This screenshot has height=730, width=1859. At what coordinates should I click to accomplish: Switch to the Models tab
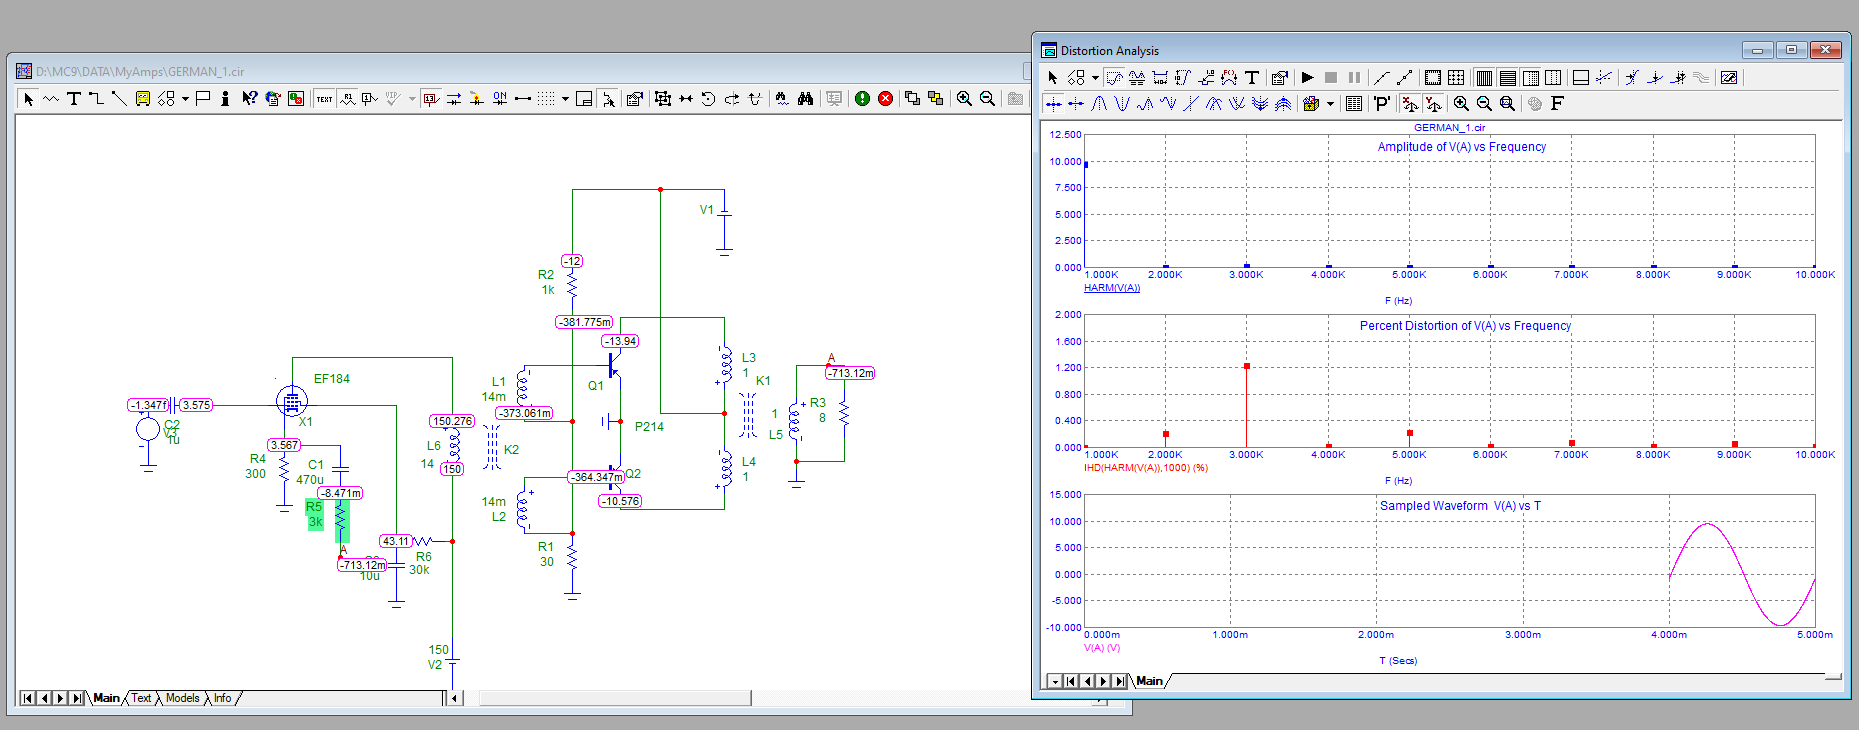pos(182,698)
